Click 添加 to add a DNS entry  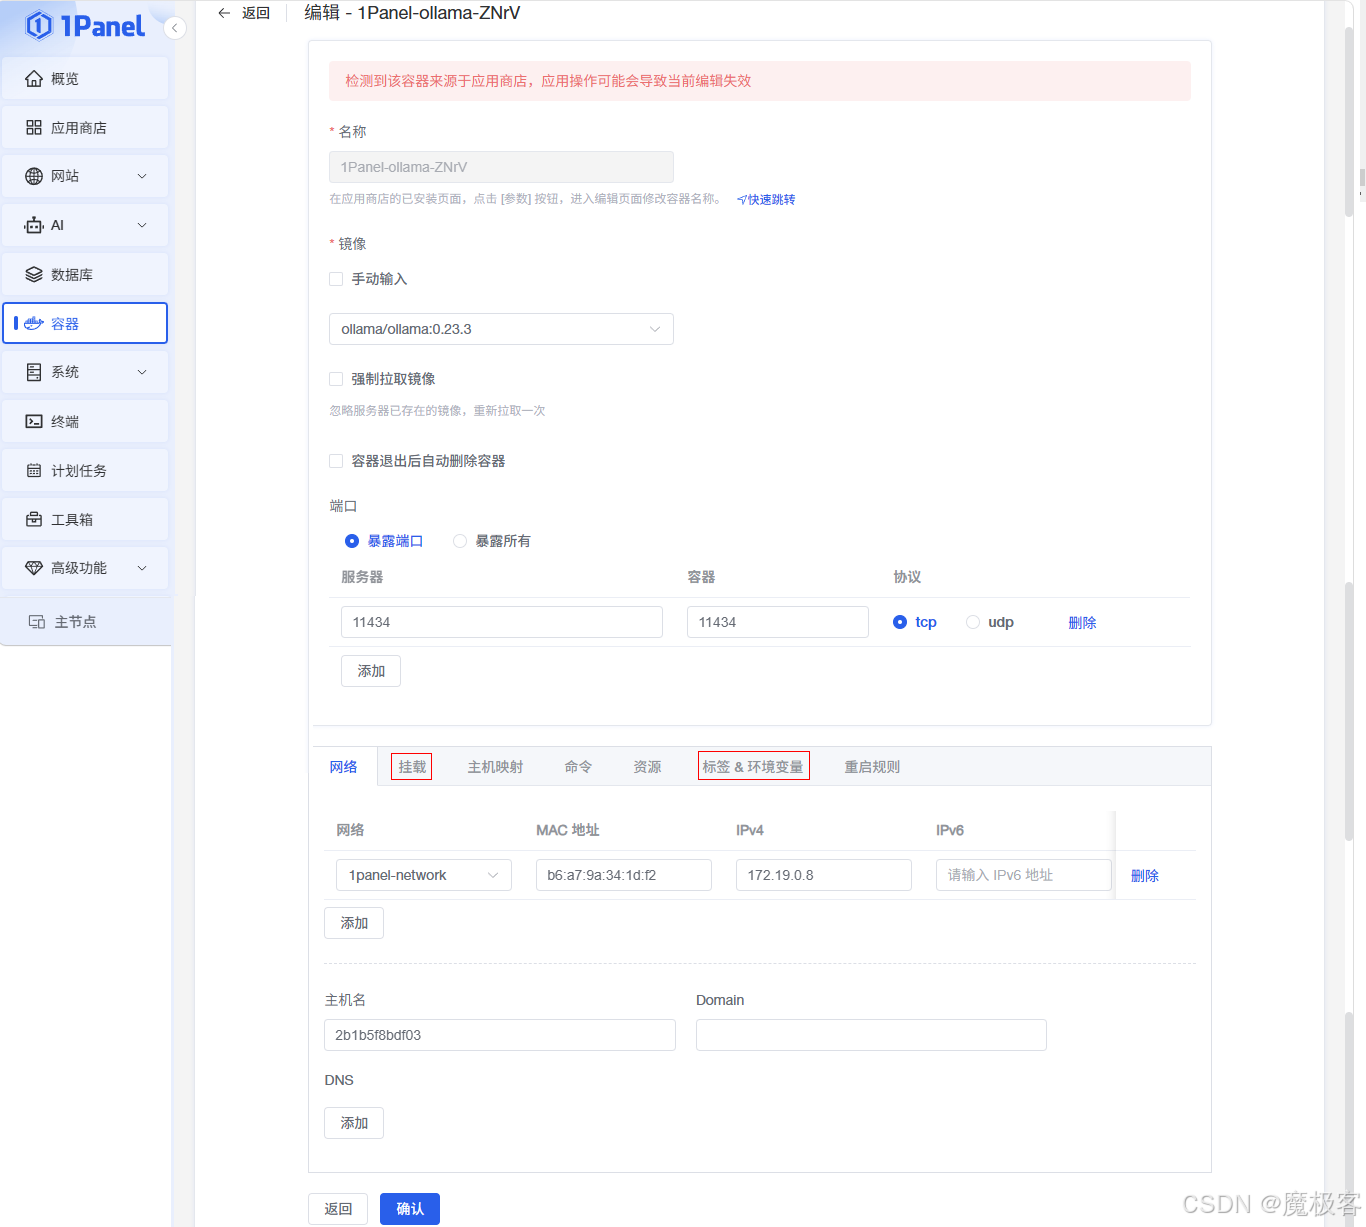[x=354, y=1123]
